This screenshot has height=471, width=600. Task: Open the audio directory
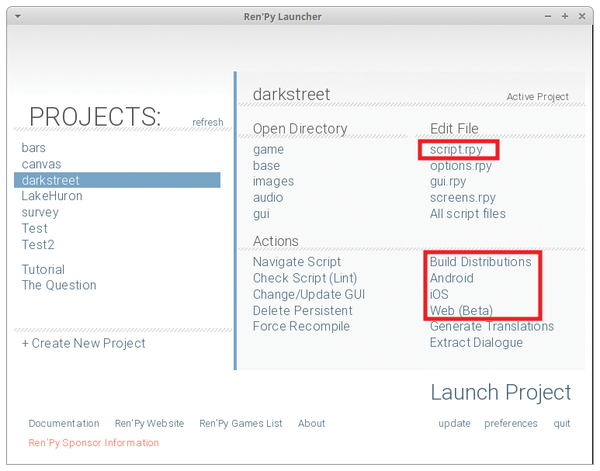click(x=268, y=197)
